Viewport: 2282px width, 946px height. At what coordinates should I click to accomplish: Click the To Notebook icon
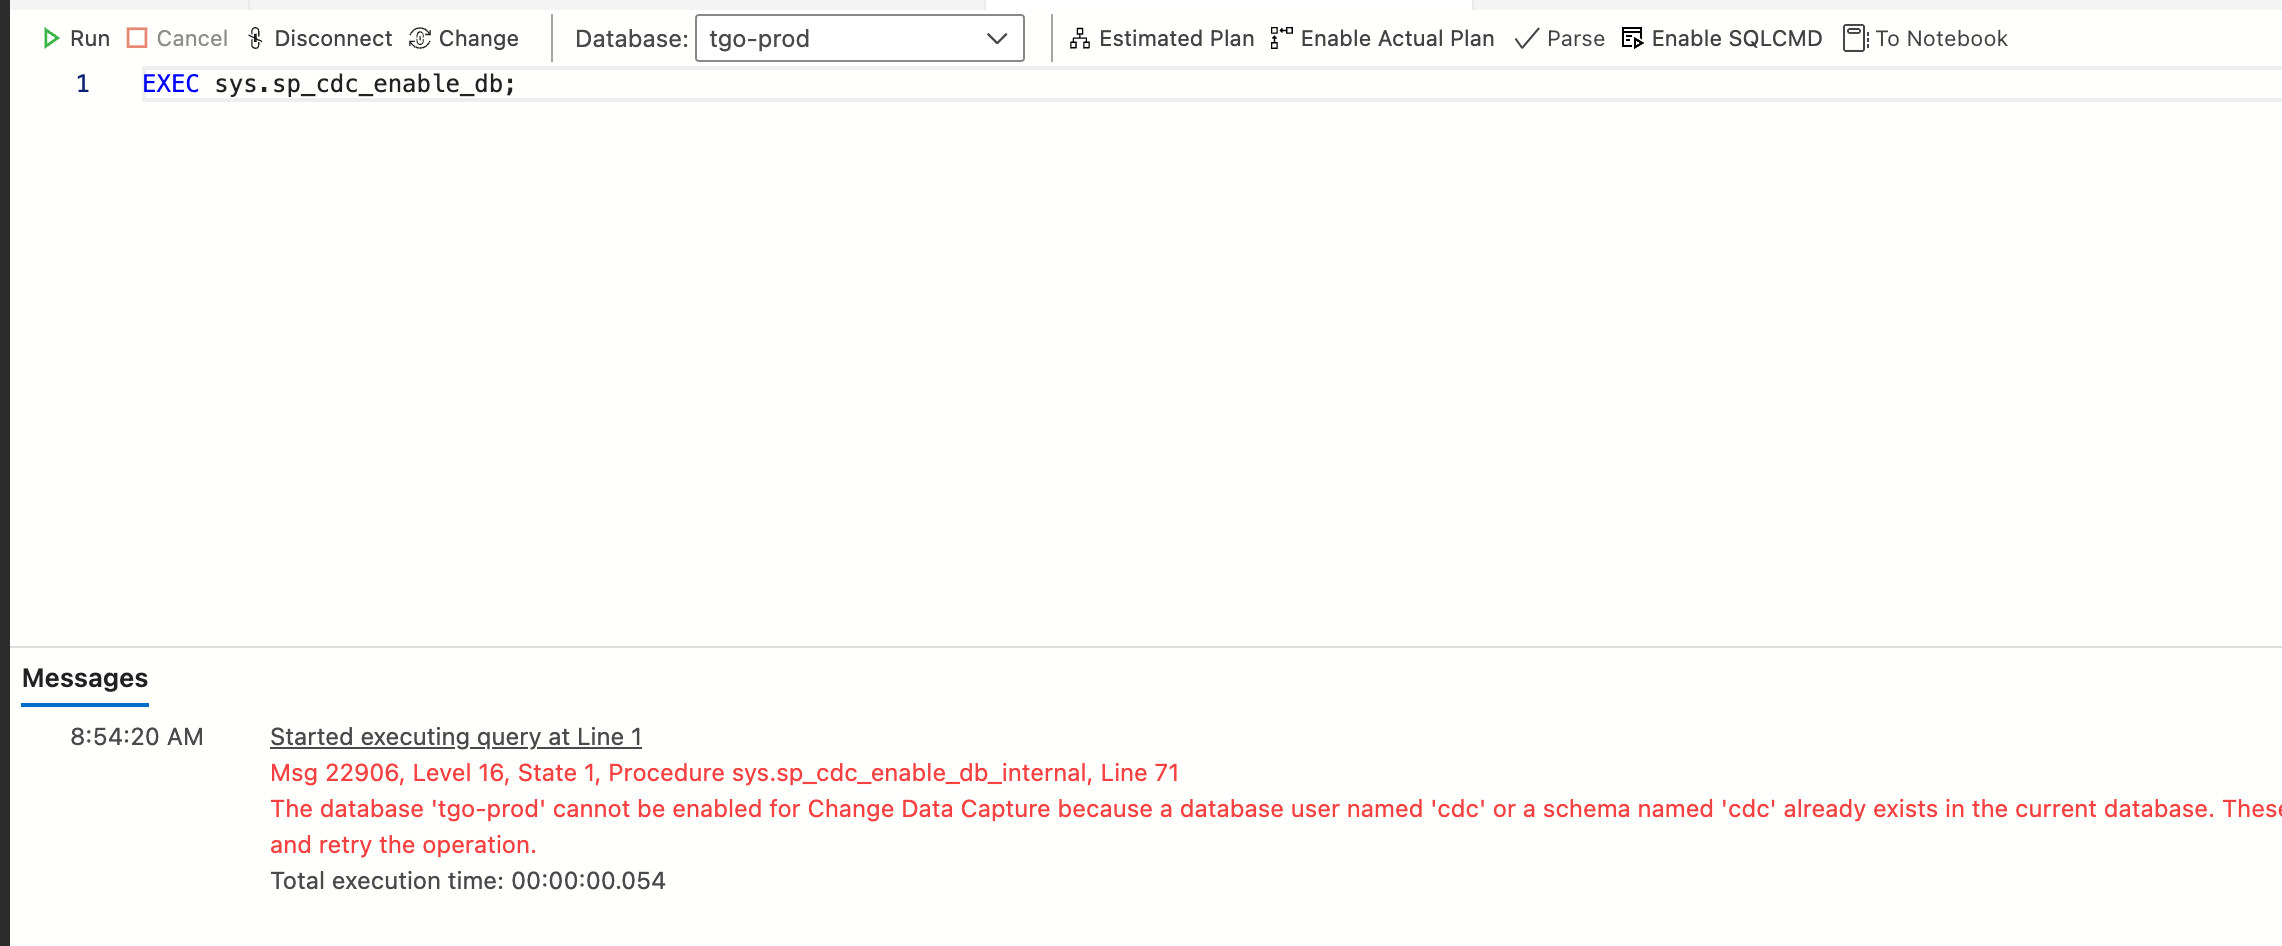click(1856, 38)
